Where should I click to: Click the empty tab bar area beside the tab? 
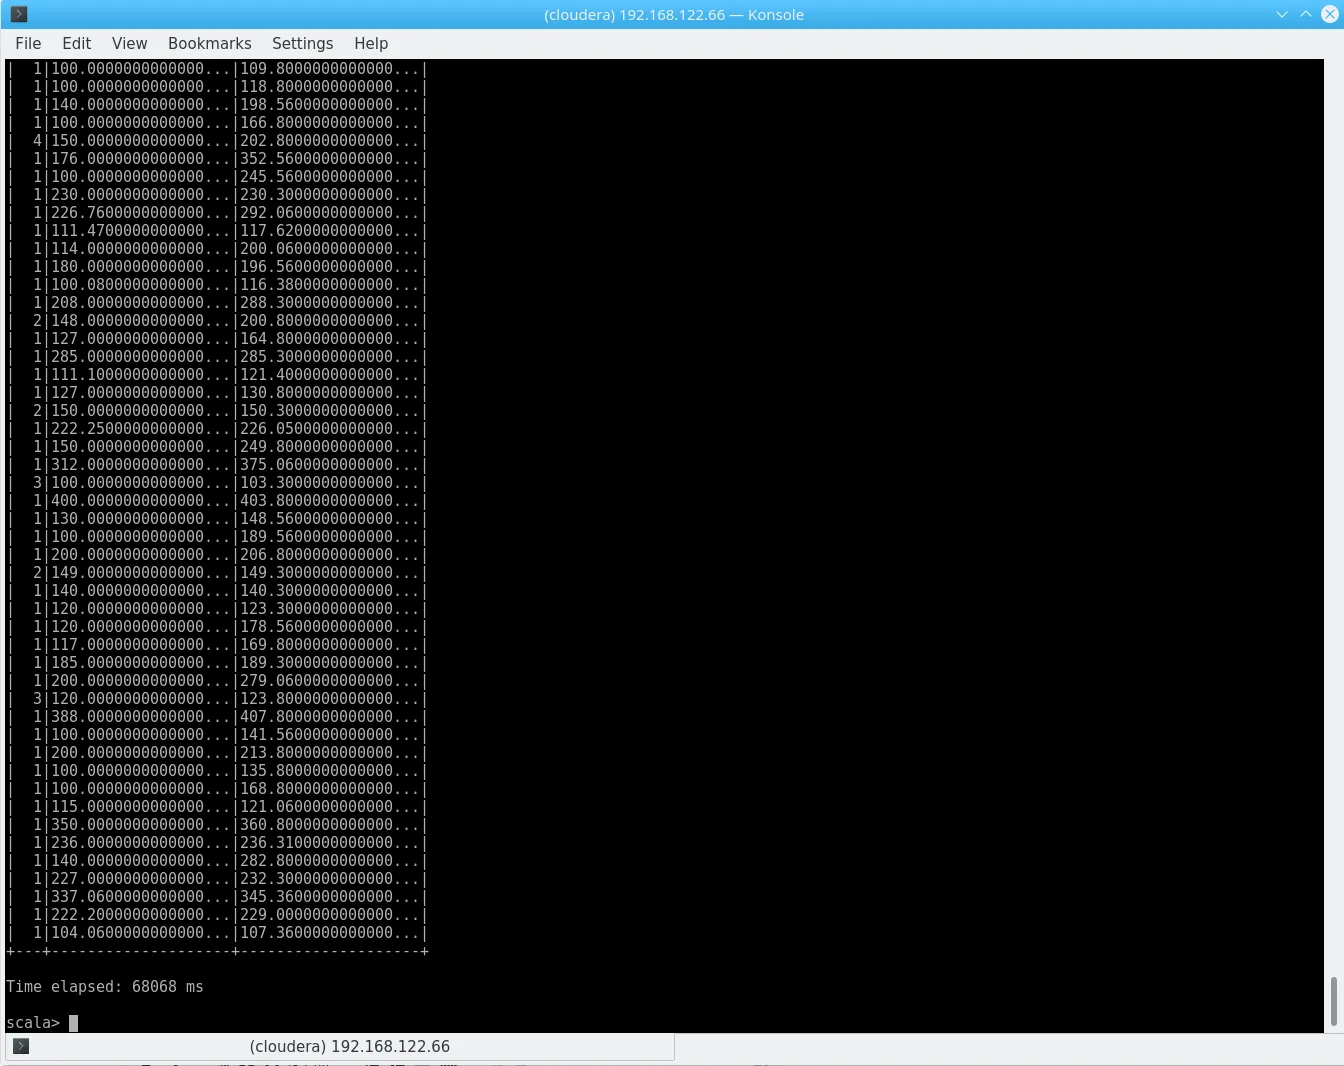click(1000, 1046)
